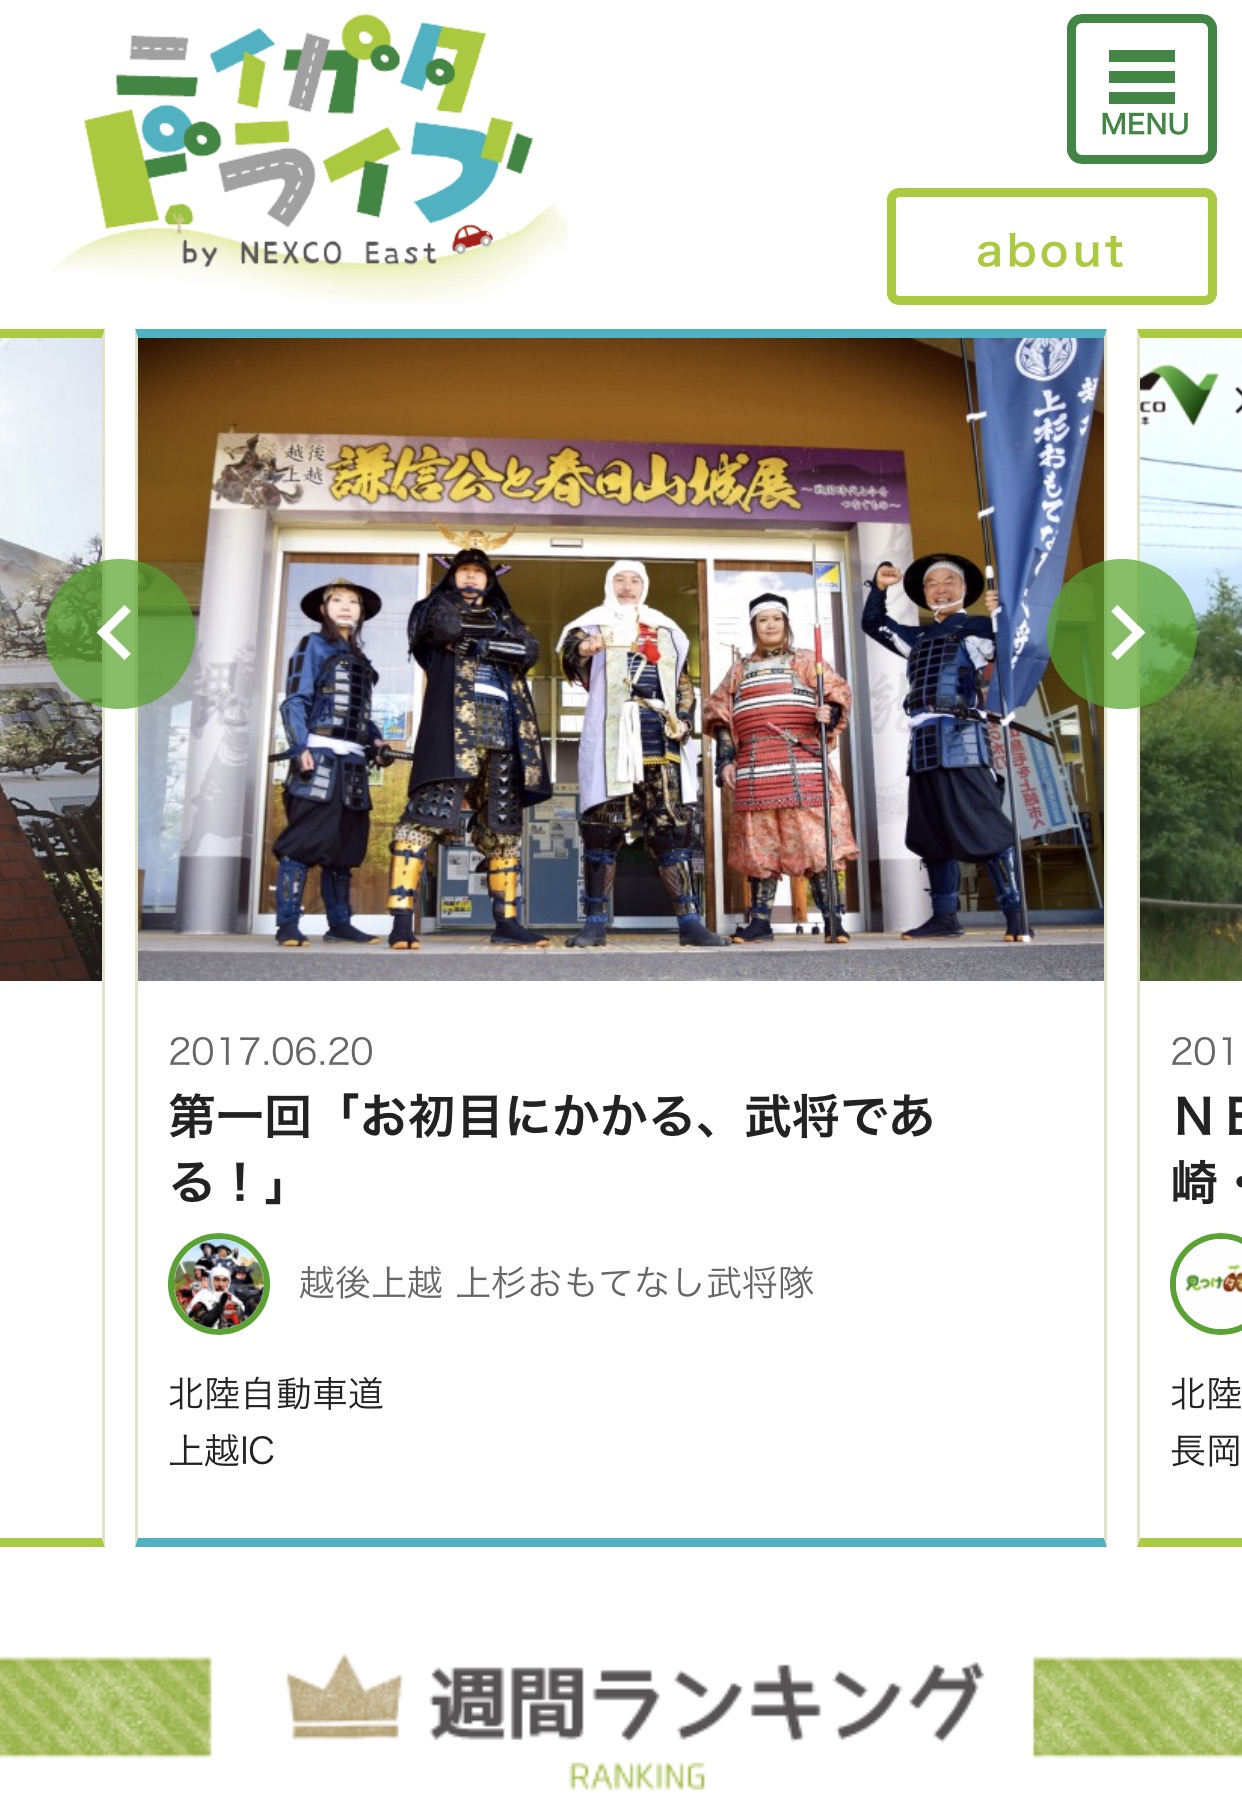1242x1811 pixels.
Task: Click the 北陸自動車道 expressway label
Action: (x=276, y=1393)
